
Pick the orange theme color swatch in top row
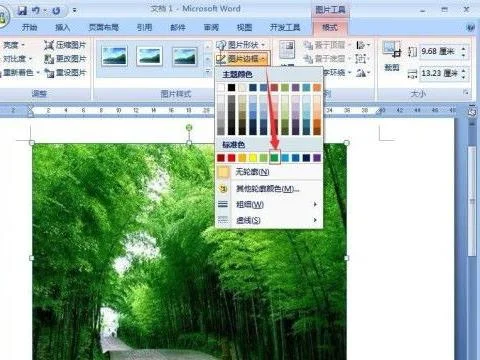coord(317,87)
